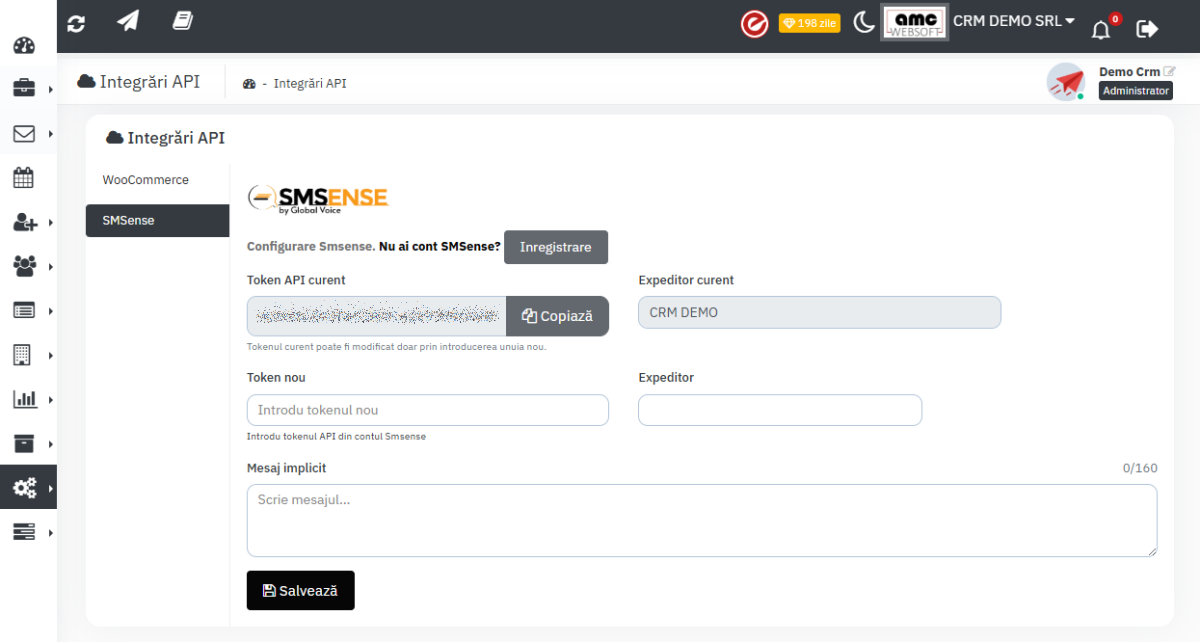Click the edit icon beside Demo Crm
1200x642 pixels.
(x=1169, y=72)
